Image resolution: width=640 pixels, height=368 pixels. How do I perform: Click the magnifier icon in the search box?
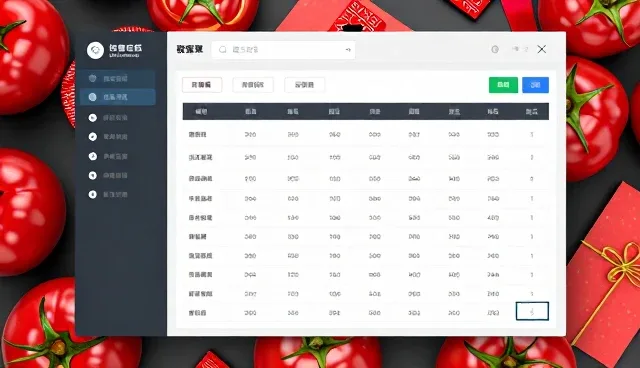click(x=222, y=50)
